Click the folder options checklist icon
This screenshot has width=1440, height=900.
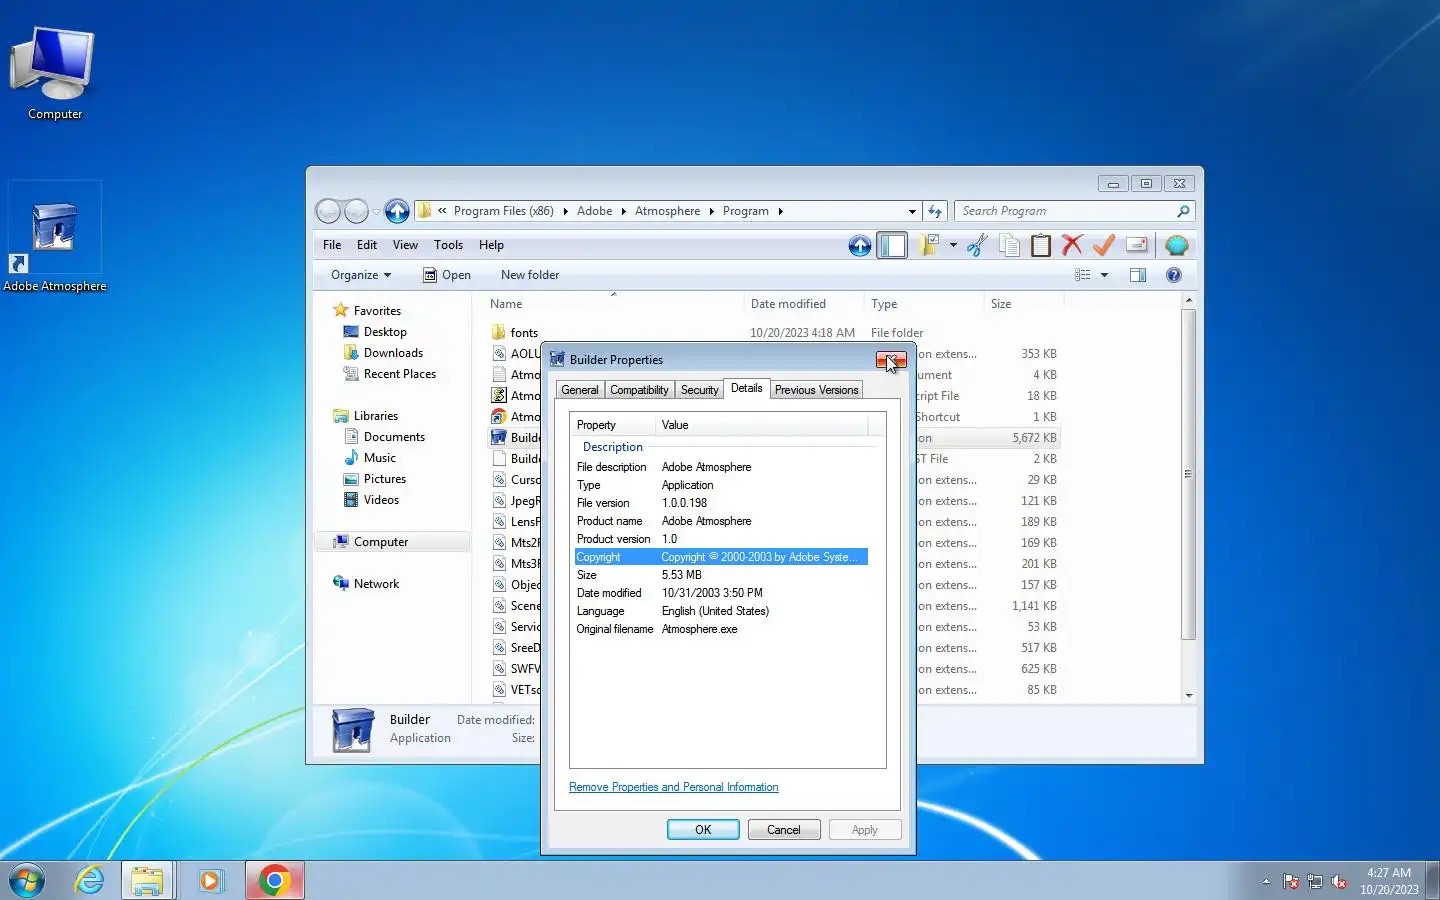coord(929,245)
